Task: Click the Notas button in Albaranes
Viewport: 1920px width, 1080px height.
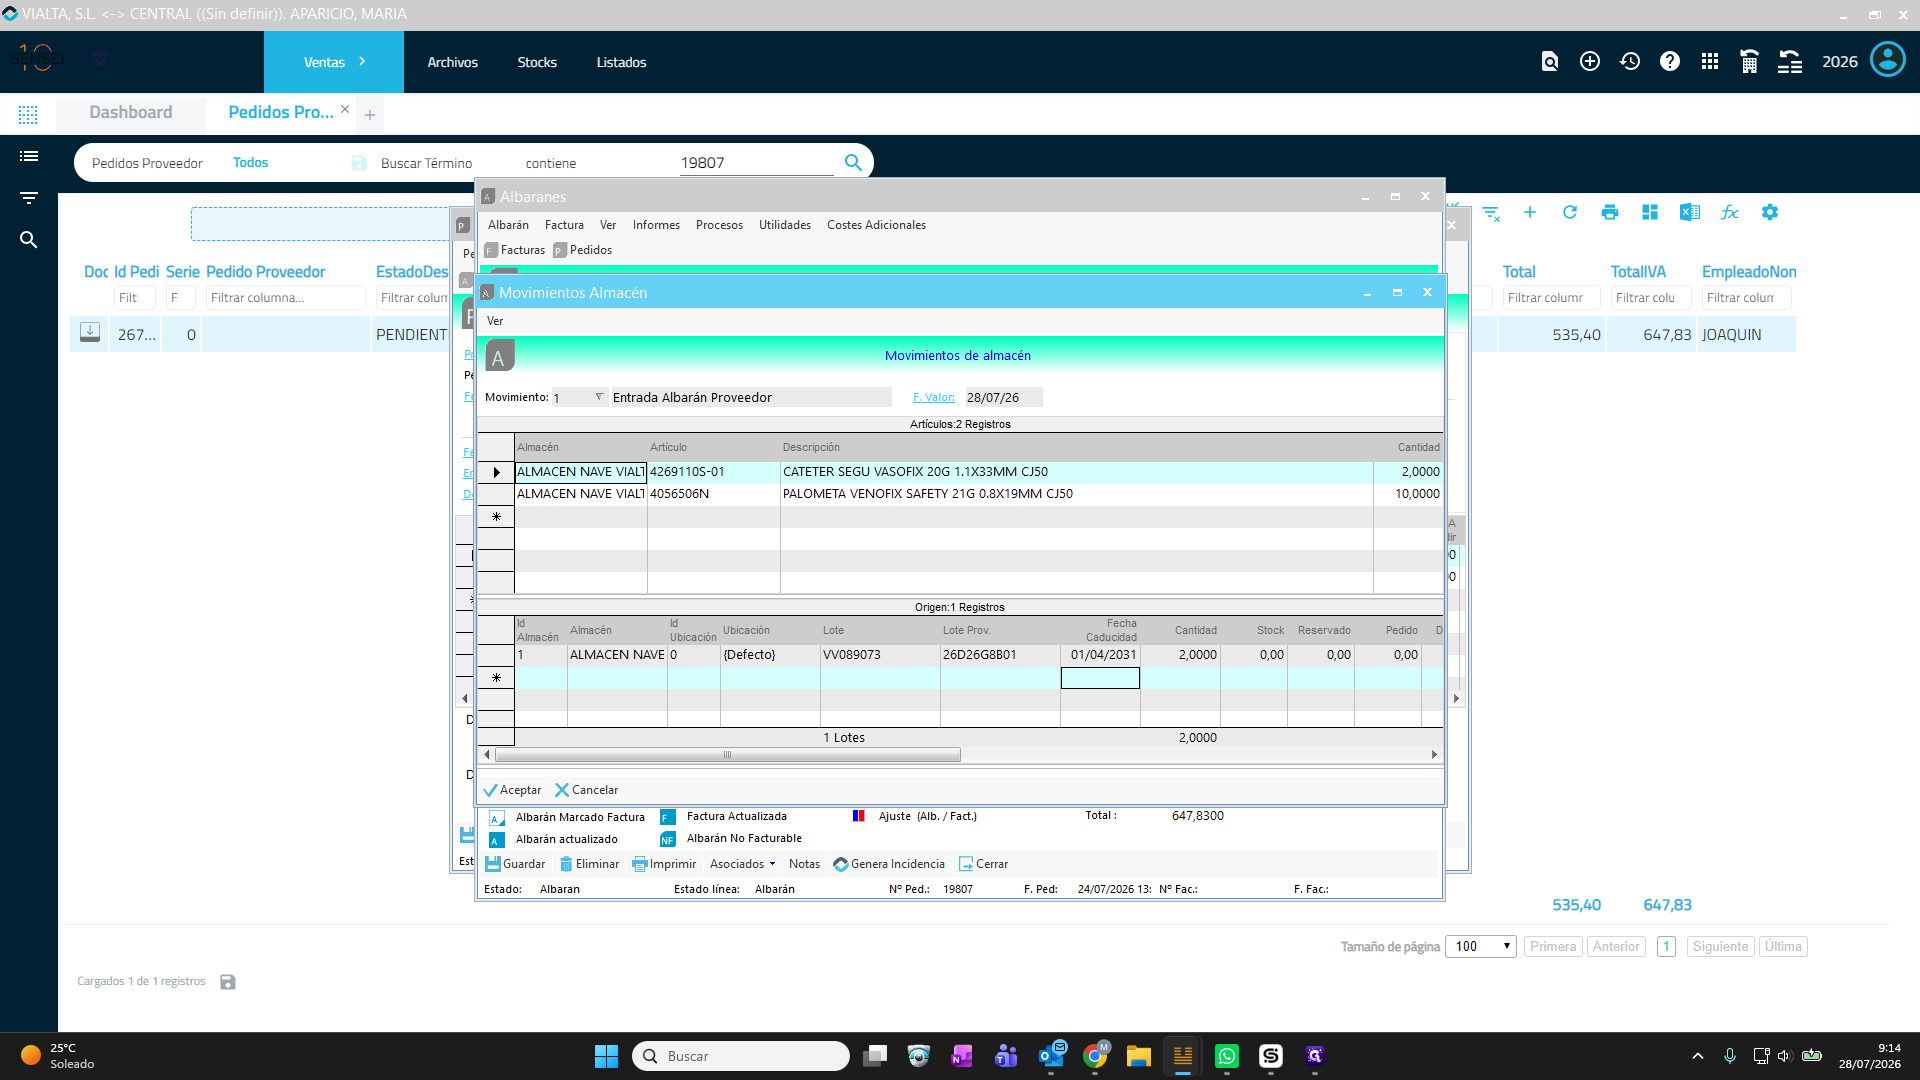Action: [x=804, y=864]
